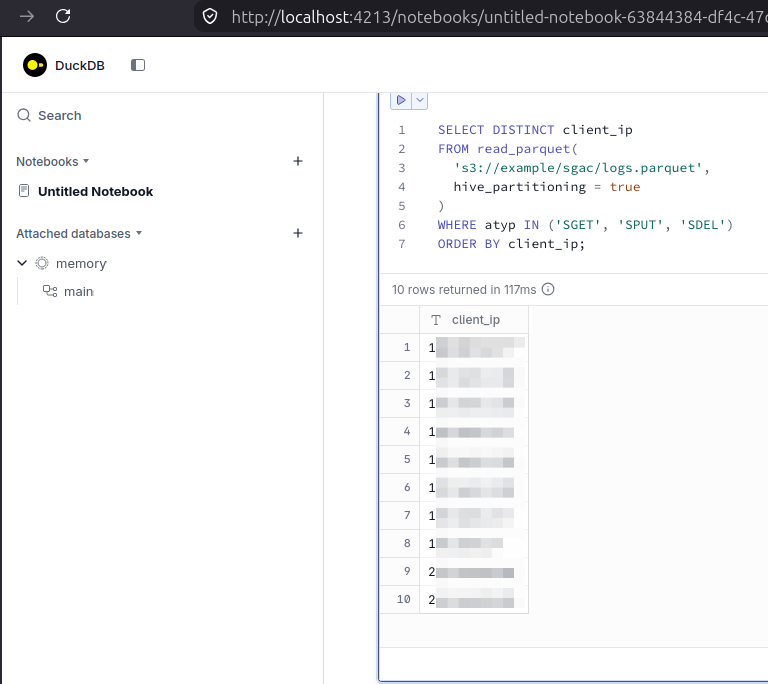Click client_ip cell in row 5
Viewport: 768px width, 684px height.
pyautogui.click(x=474, y=460)
